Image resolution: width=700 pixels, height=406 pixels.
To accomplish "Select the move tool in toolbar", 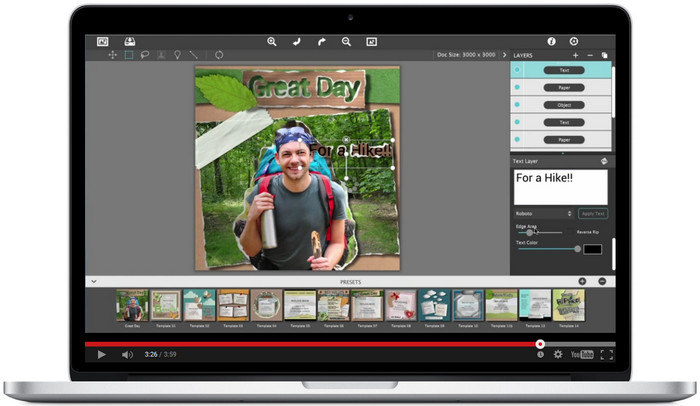I will point(111,55).
